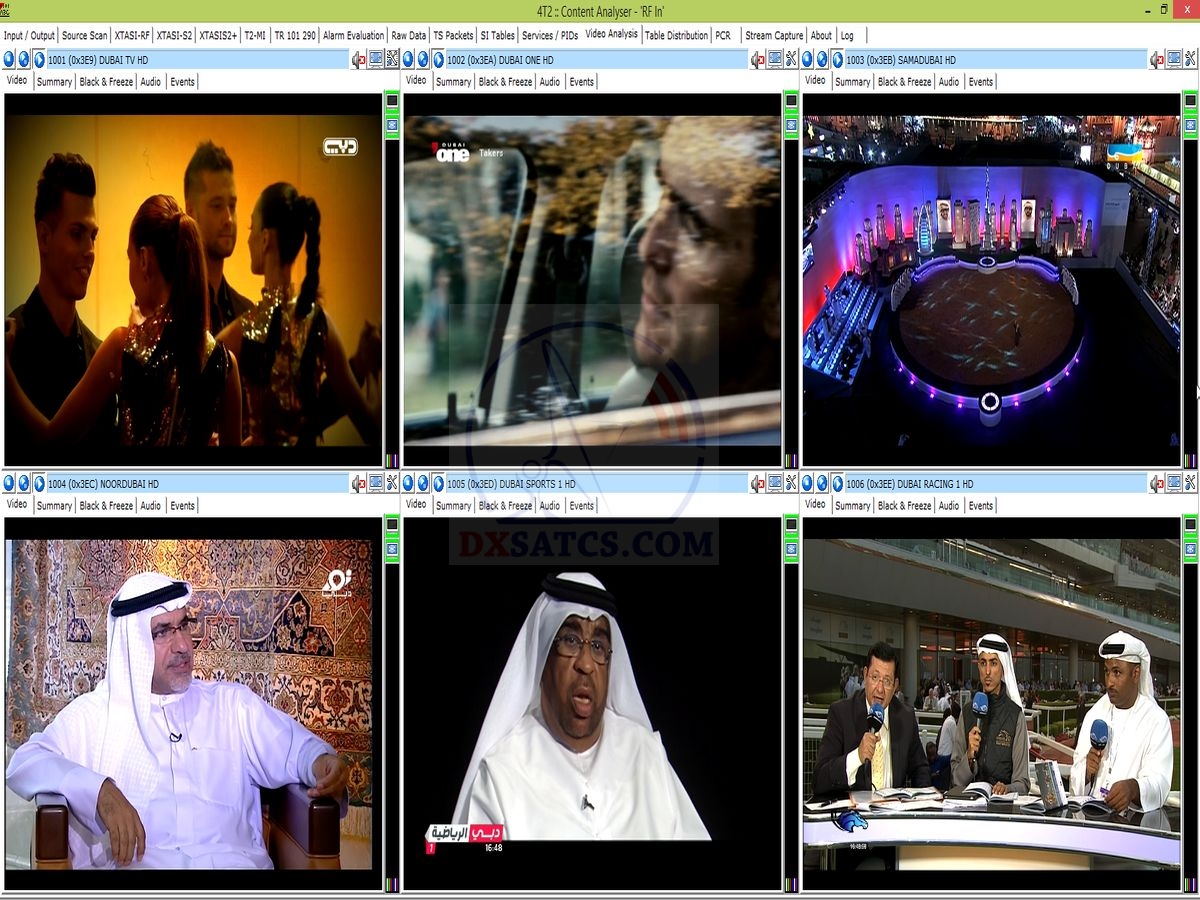
Task: Click the monitor icon in the DUBAI ONE HD panel
Action: tap(775, 60)
